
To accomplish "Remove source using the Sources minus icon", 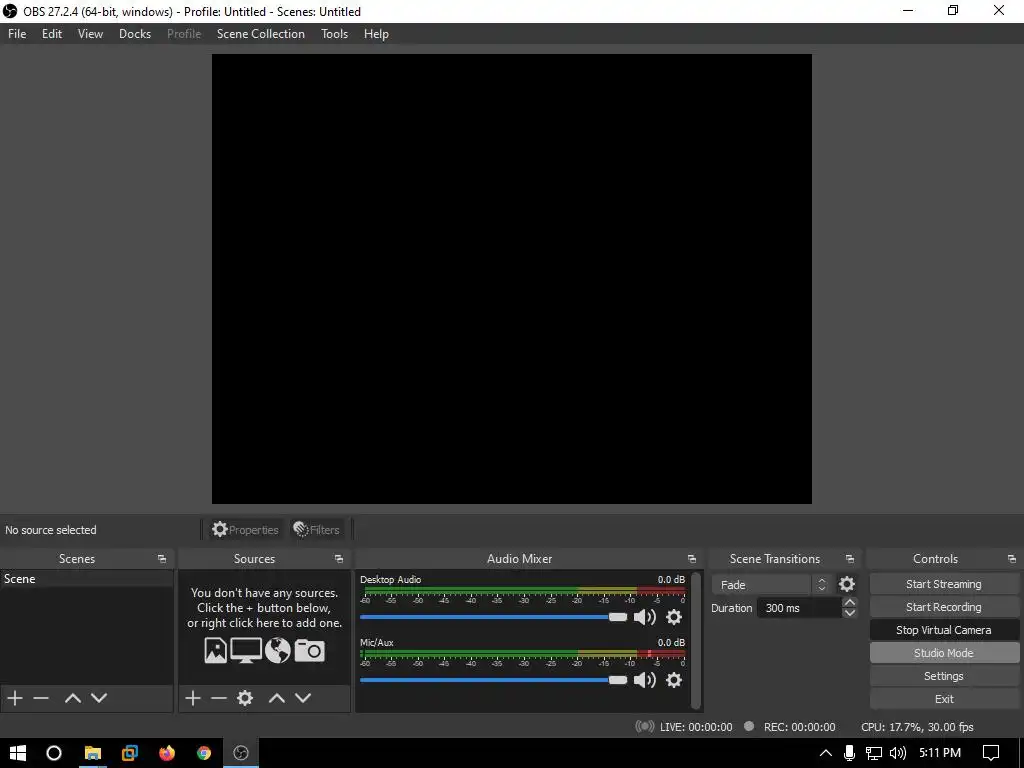I will click(x=219, y=698).
